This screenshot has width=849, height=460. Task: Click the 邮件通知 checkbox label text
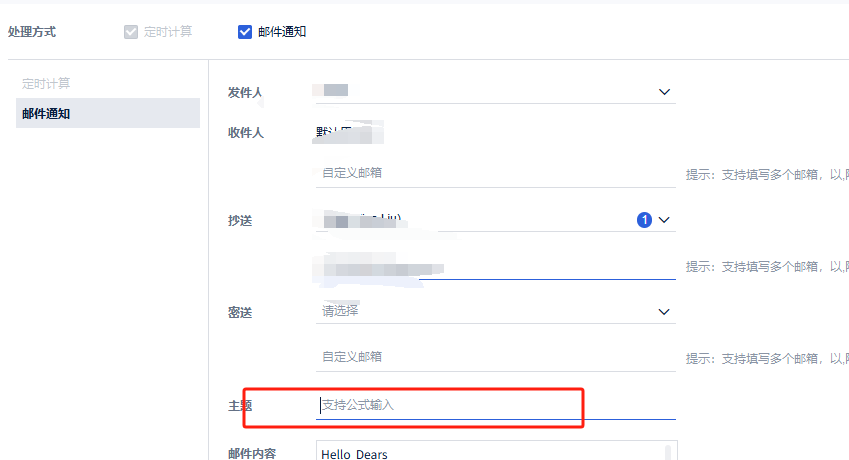click(282, 31)
